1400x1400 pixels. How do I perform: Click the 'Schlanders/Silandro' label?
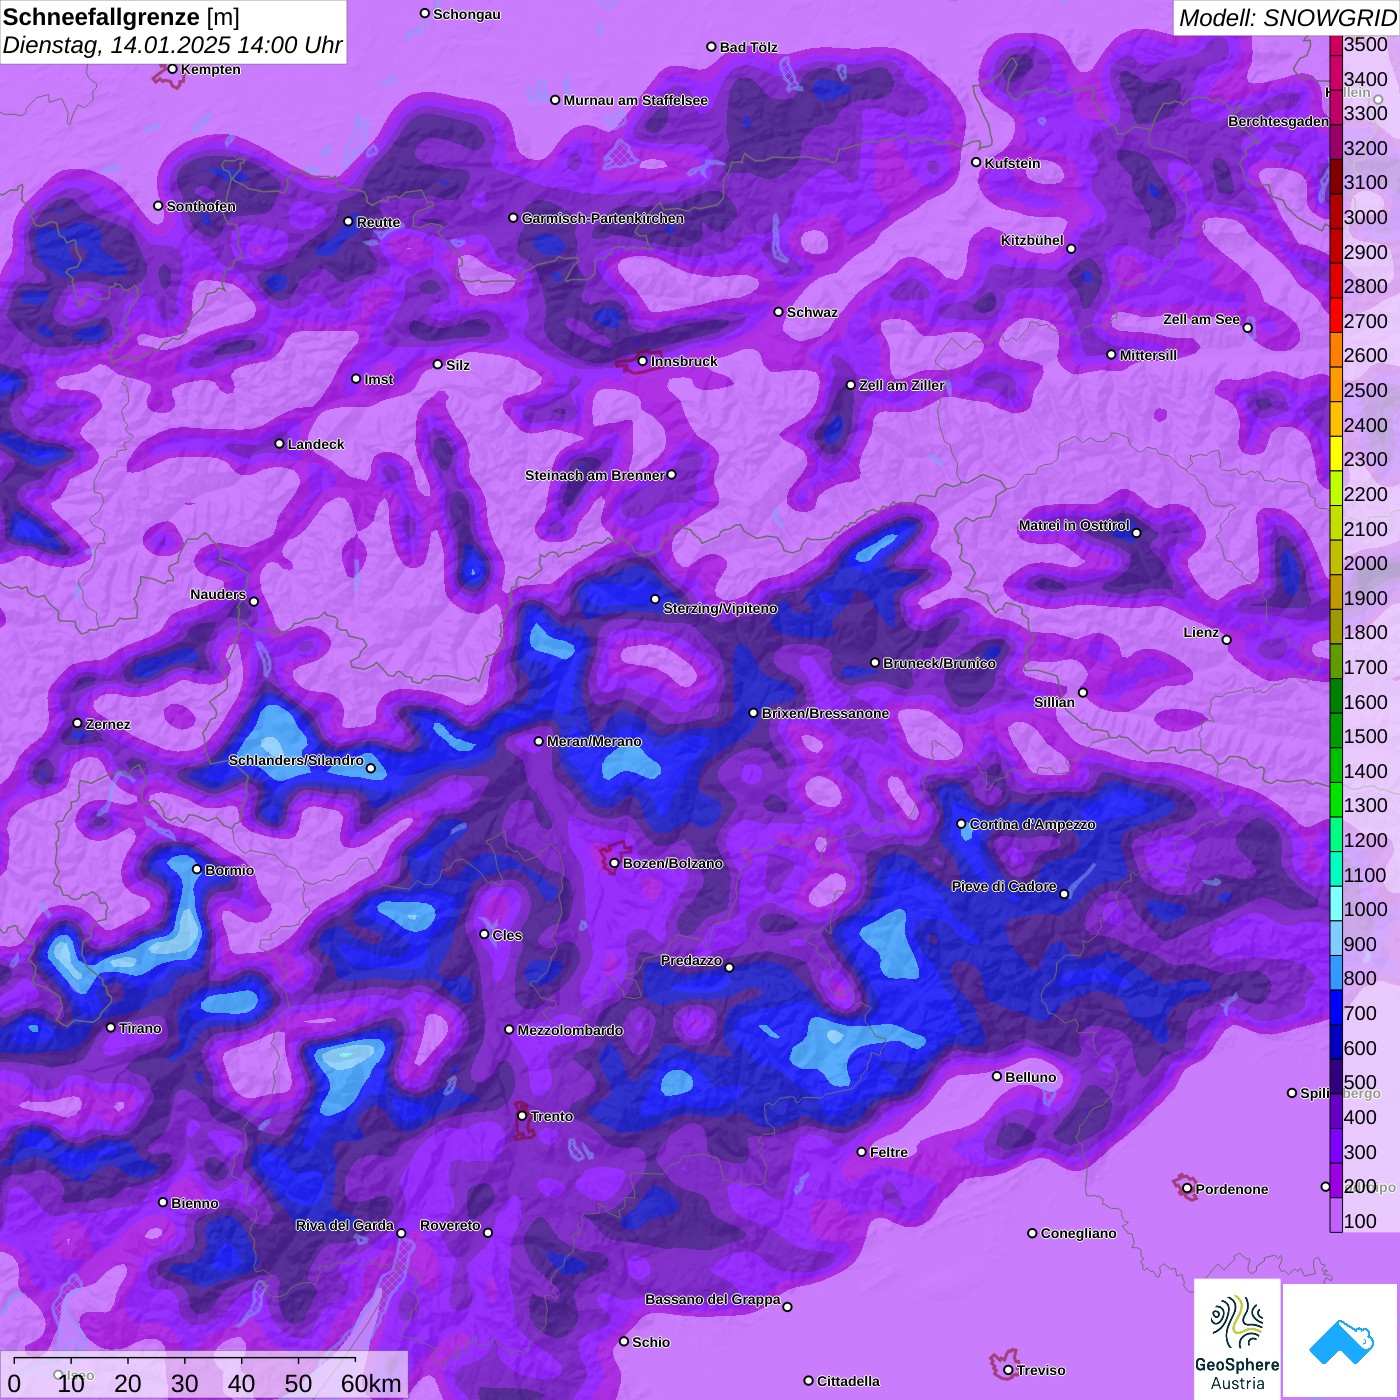coord(296,760)
